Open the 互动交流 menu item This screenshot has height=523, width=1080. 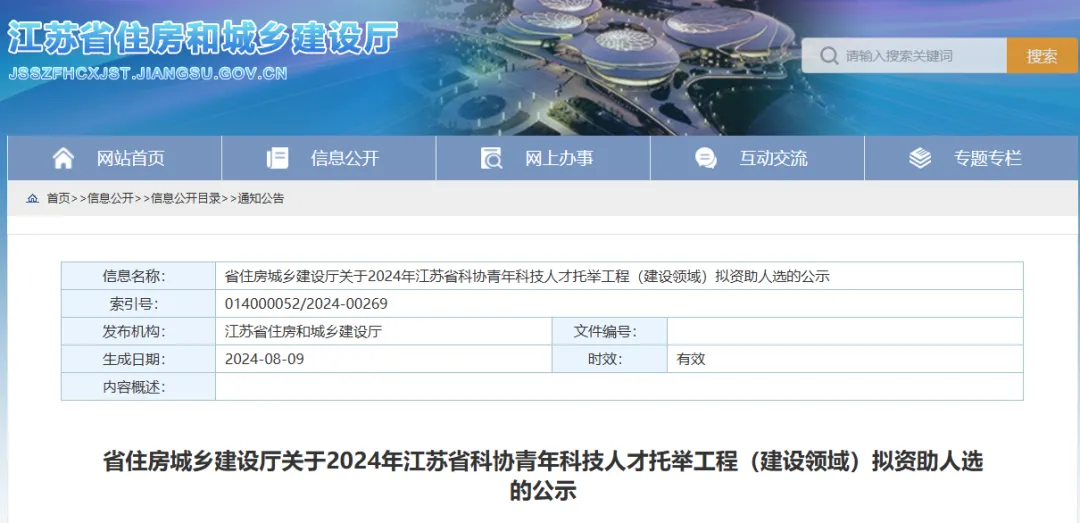tap(757, 158)
